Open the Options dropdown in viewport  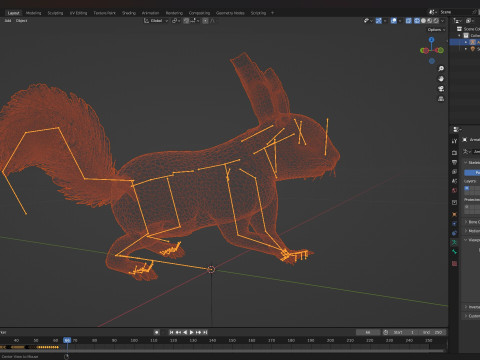pos(436,30)
